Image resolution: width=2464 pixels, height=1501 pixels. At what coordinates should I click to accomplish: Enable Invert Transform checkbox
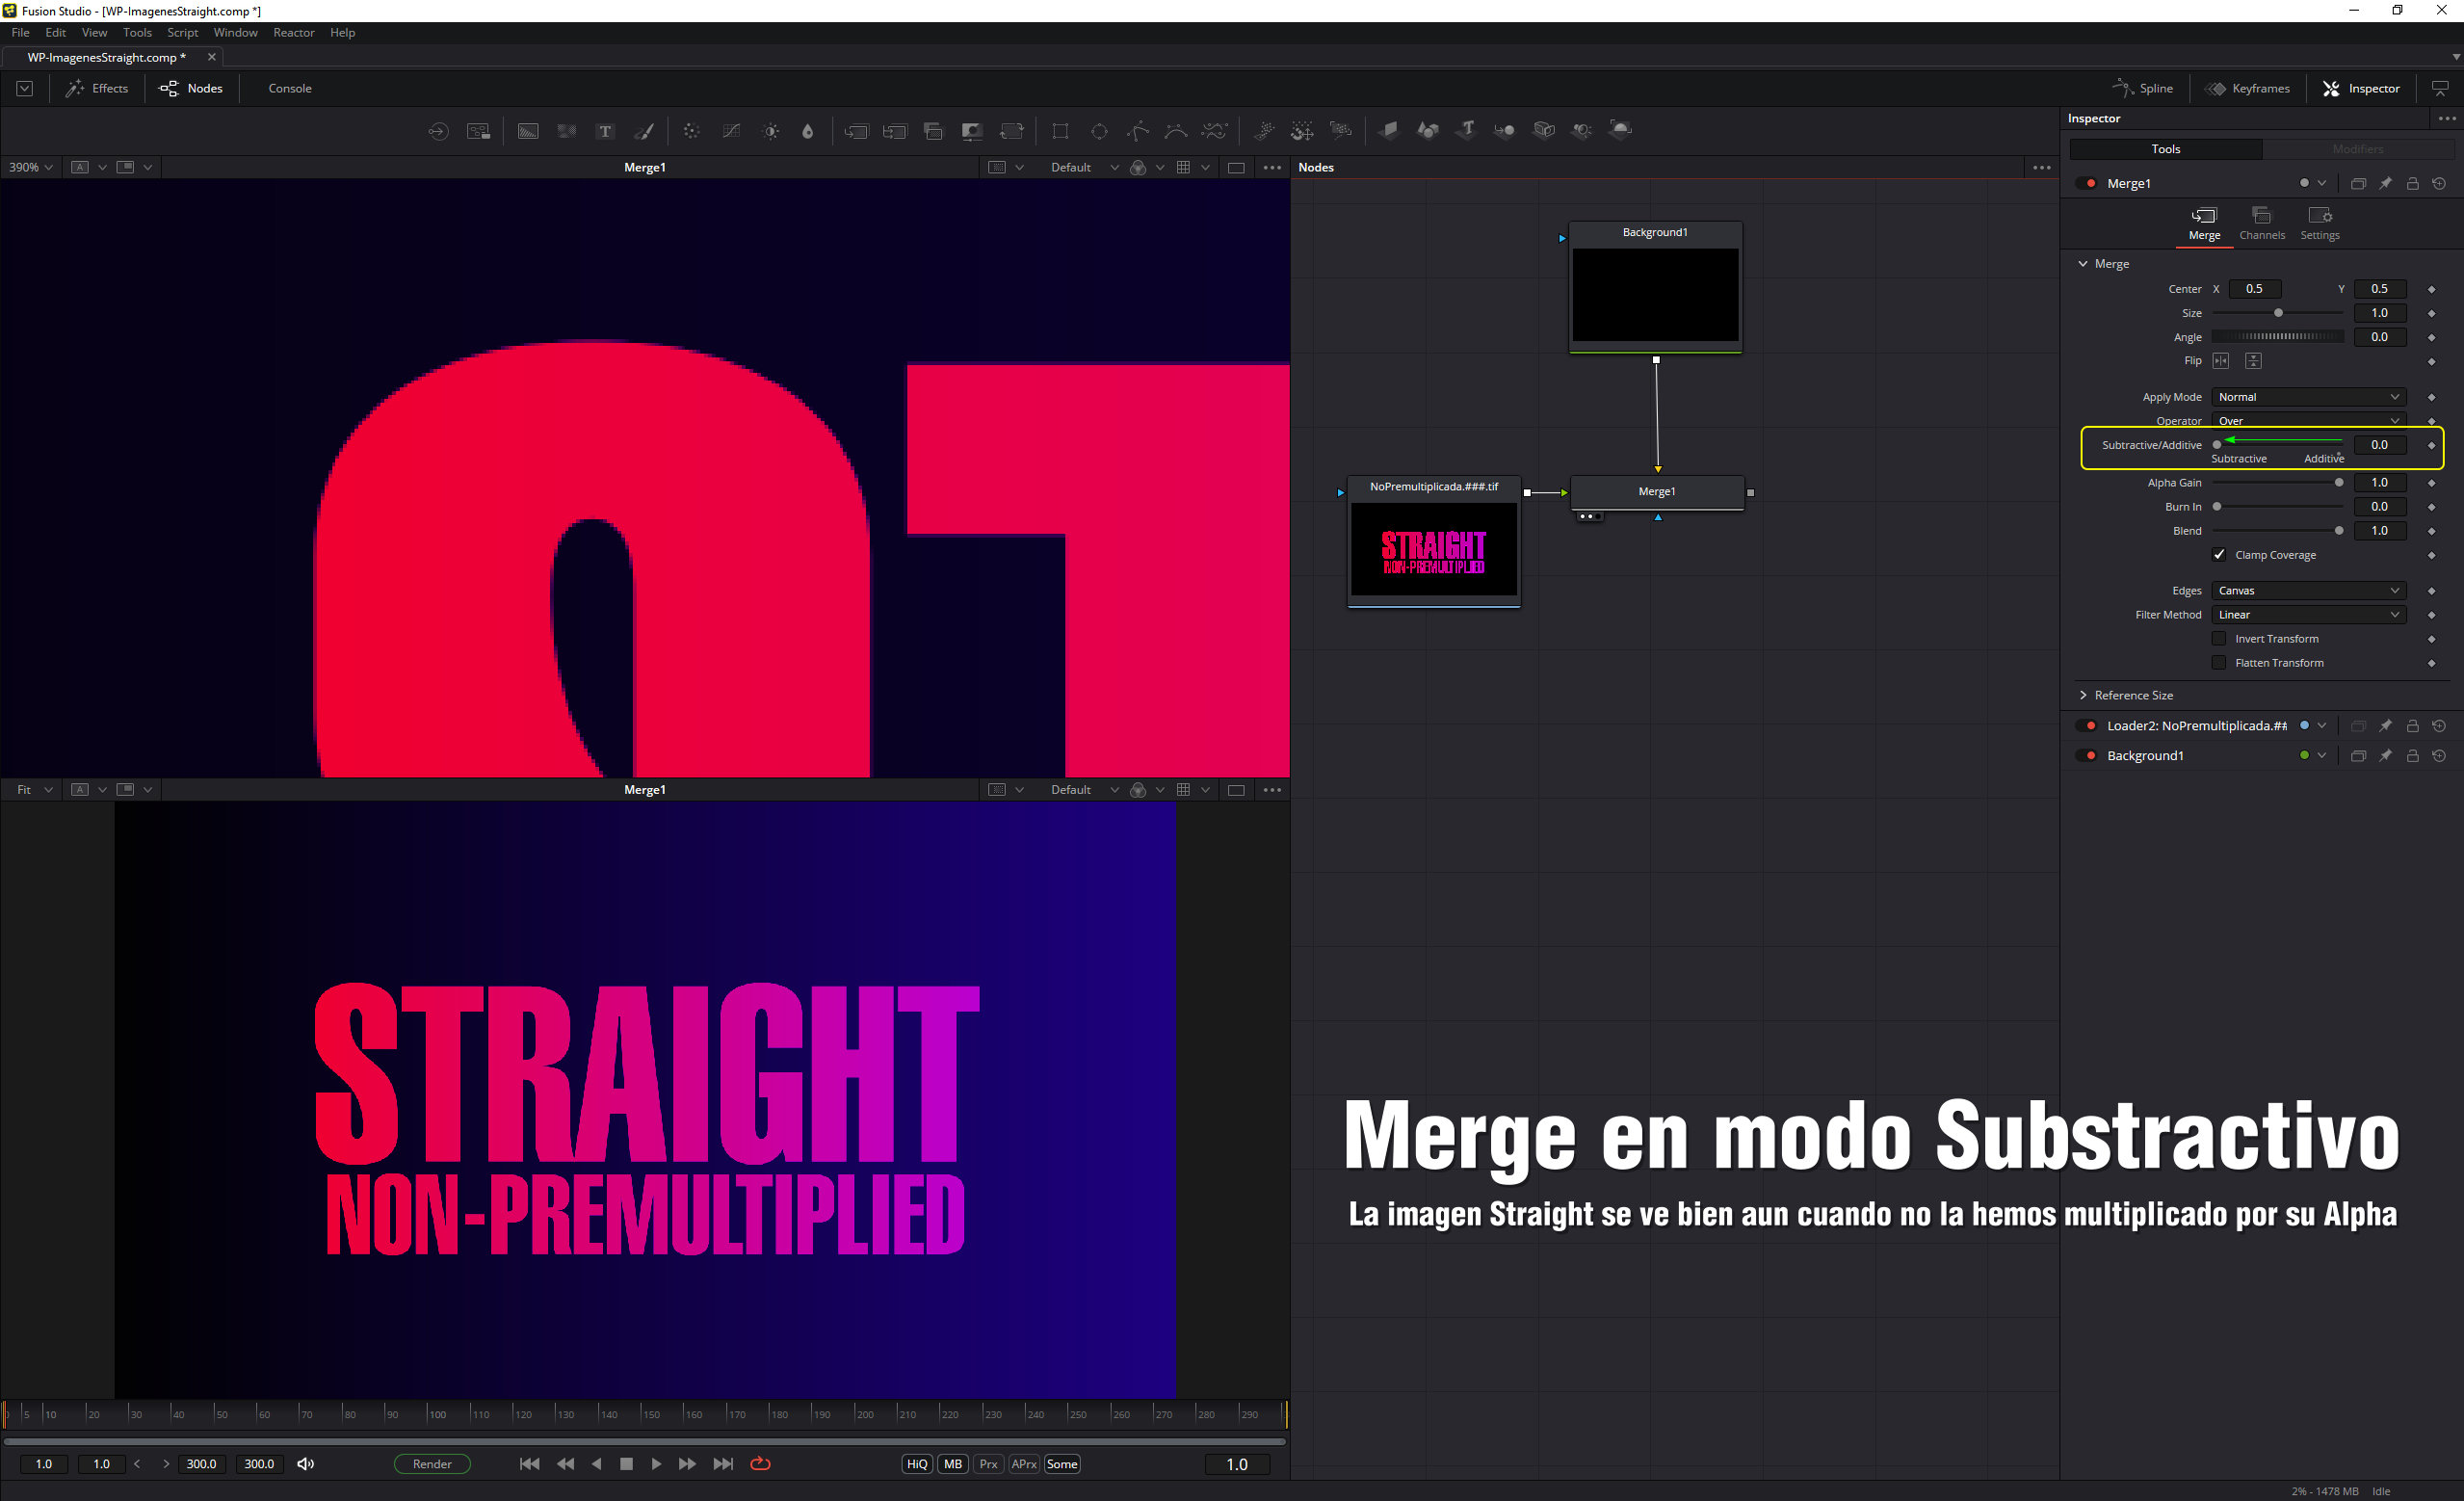(x=2219, y=639)
